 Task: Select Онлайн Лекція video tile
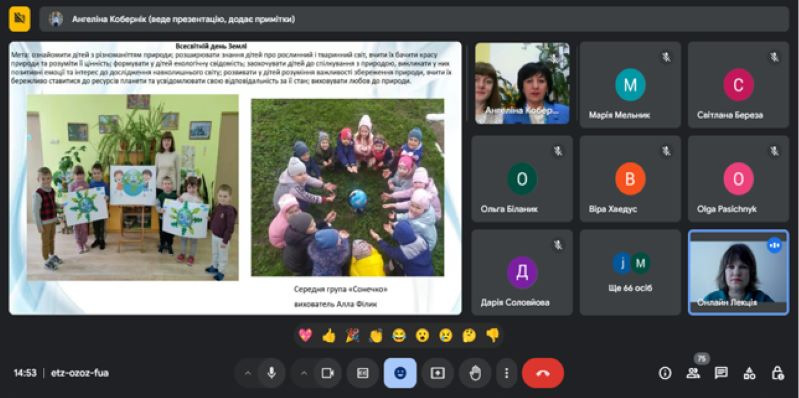coord(738,272)
